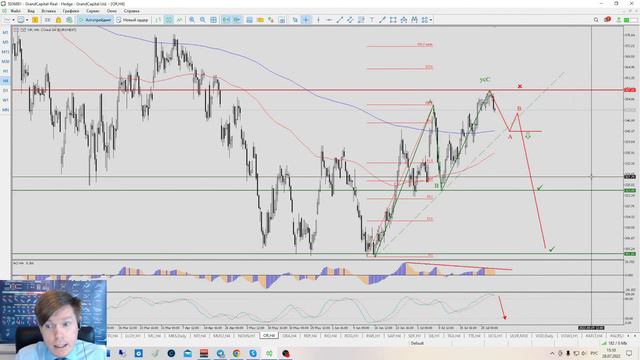The width and height of the screenshot is (640, 360).
Task: Open the Mail app from the taskbar
Action: coord(188,353)
